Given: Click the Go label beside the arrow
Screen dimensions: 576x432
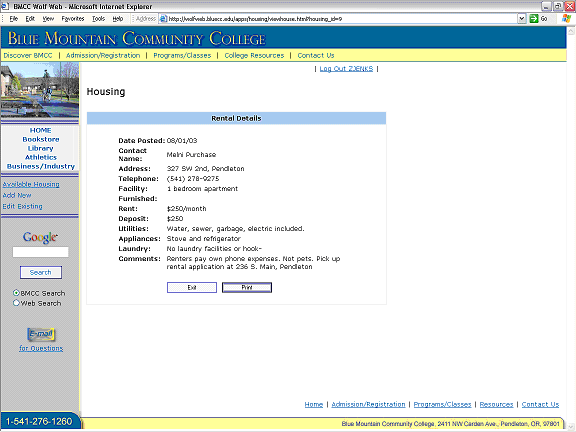Looking at the screenshot, I should tap(544, 19).
